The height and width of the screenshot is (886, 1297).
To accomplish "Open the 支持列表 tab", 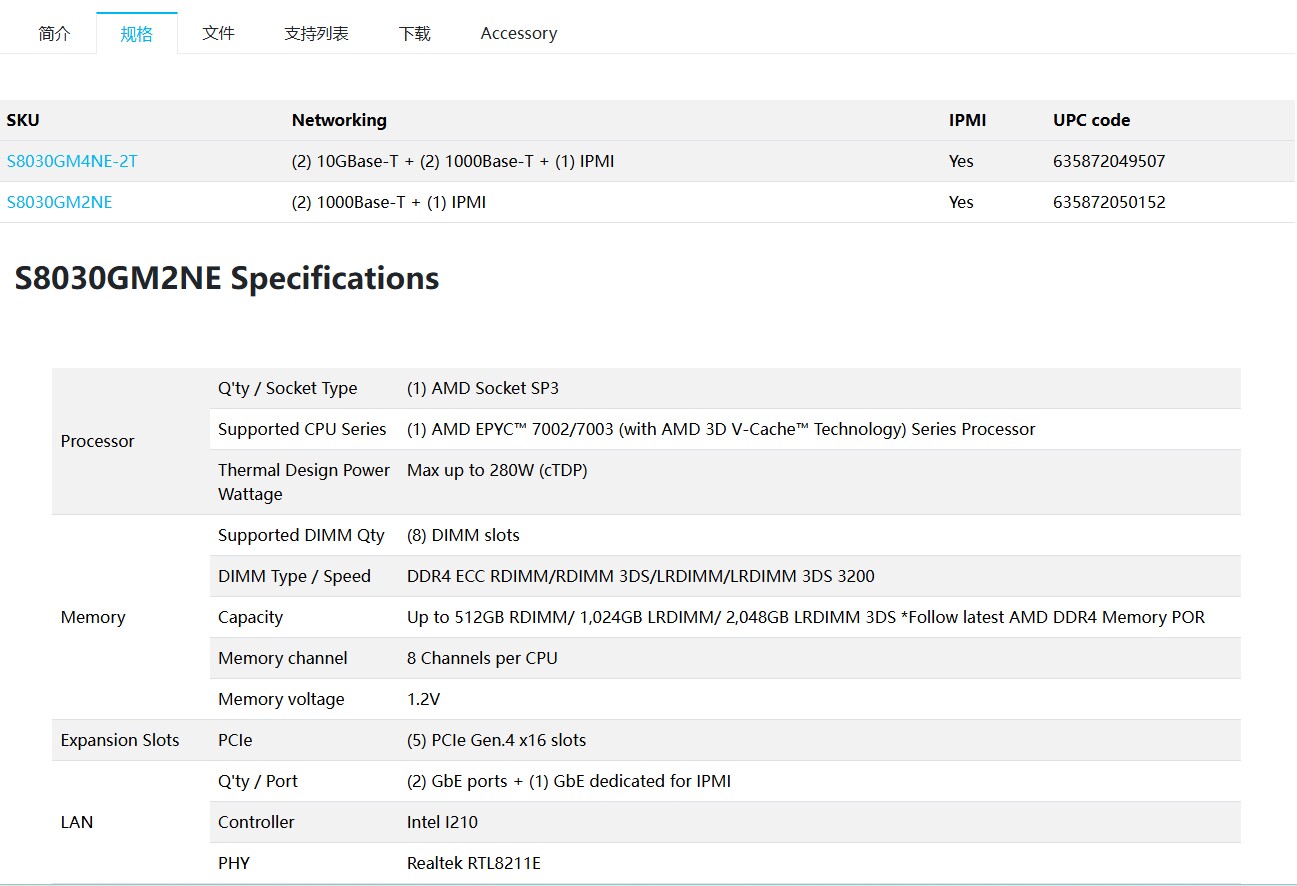I will coord(316,33).
